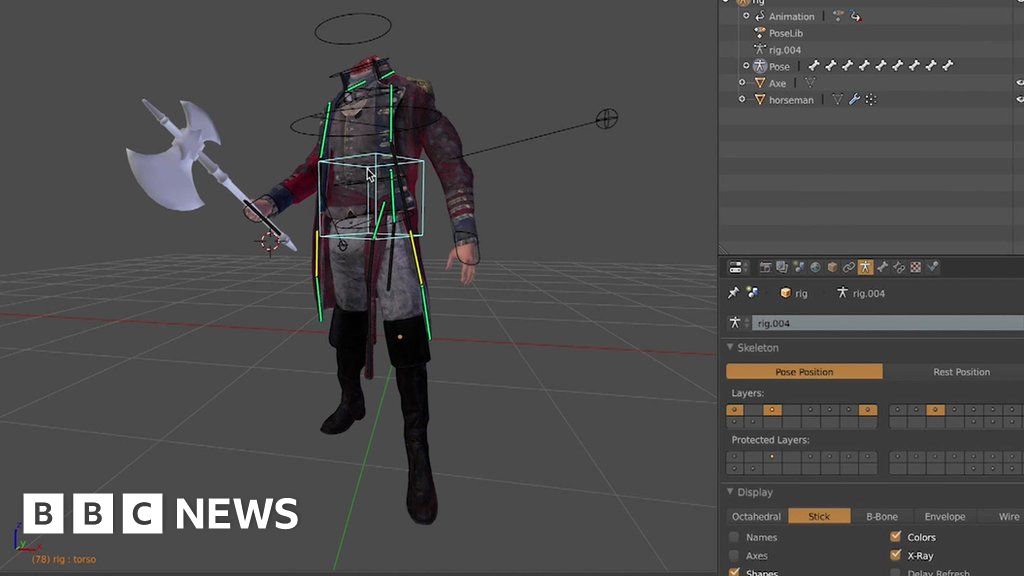Image resolution: width=1024 pixels, height=576 pixels.
Task: Choose B-Bone display type
Action: pyautogui.click(x=881, y=517)
